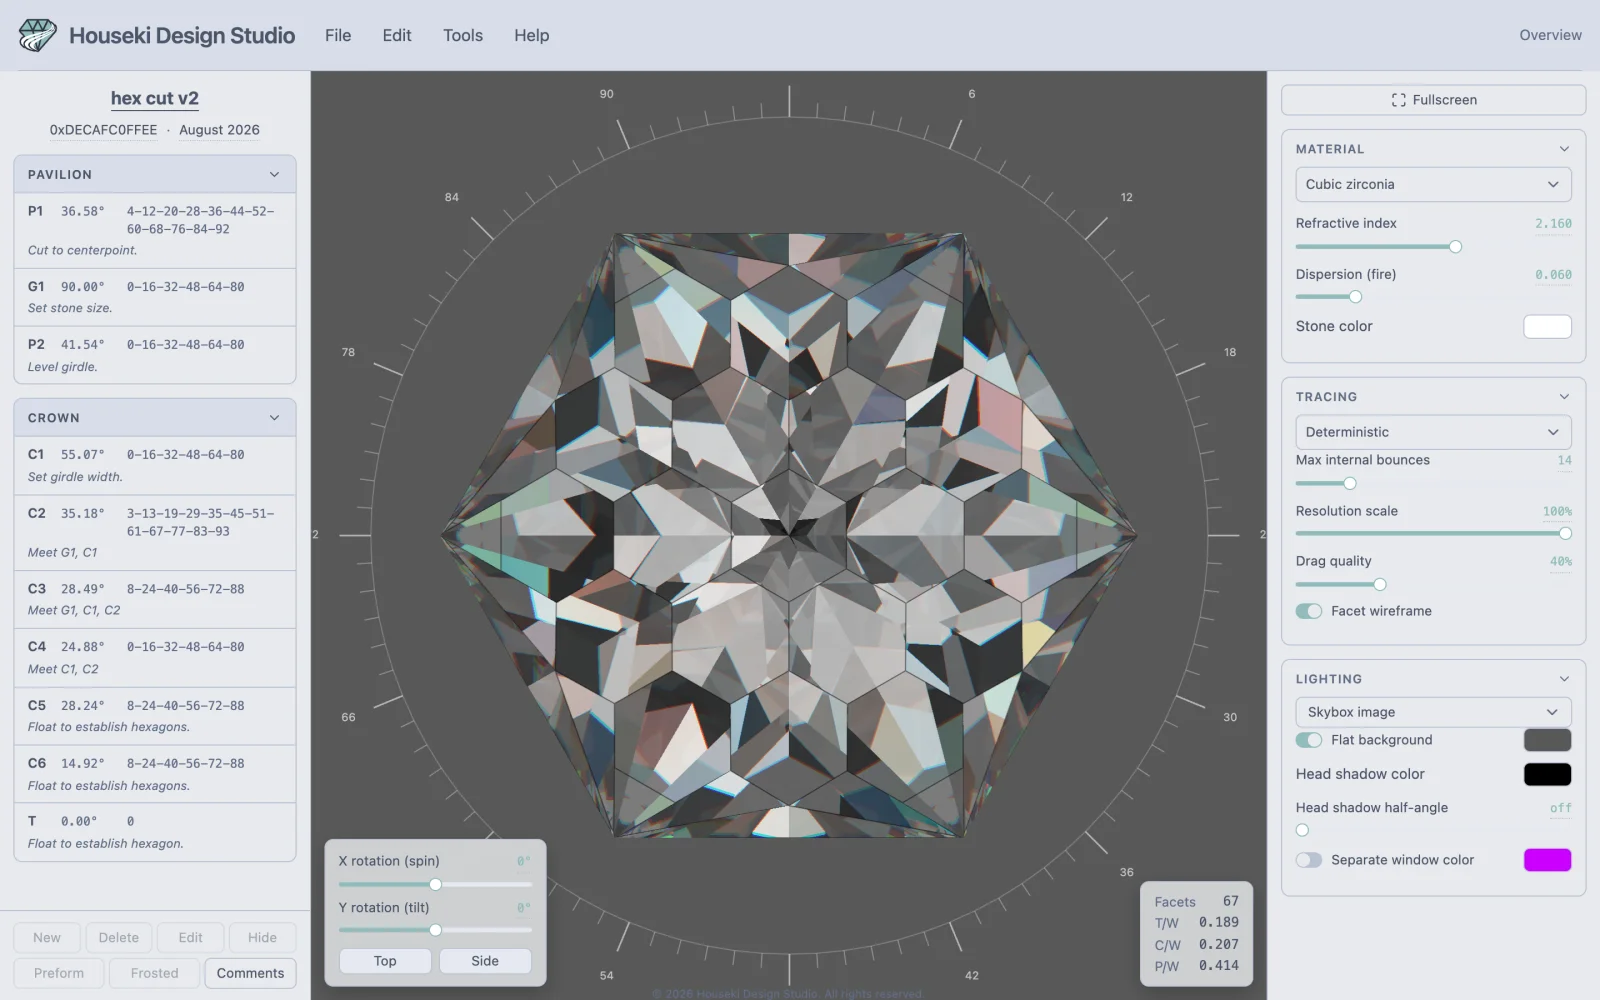The height and width of the screenshot is (1000, 1600).
Task: Click the hex cut v2 title
Action: (155, 98)
